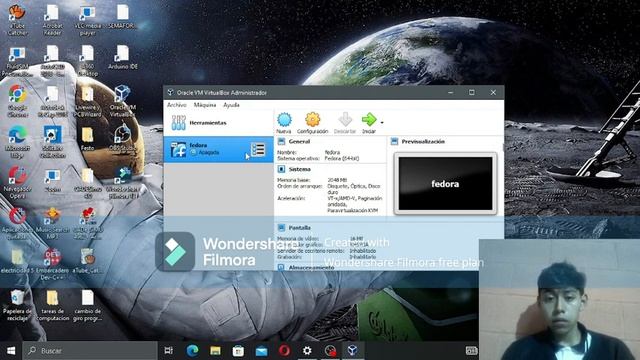Open Mail app from the taskbar
Screen dimensions: 640x360
[261, 351]
